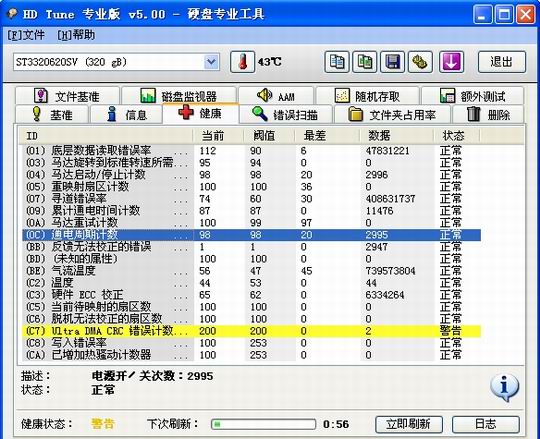Click the 立即刷新 refresh button
The width and height of the screenshot is (540, 439).
point(408,424)
